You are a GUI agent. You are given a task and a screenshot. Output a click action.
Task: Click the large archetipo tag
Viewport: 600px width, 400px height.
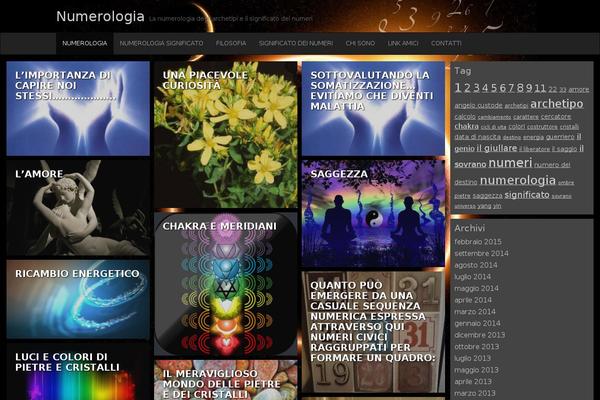[557, 104]
